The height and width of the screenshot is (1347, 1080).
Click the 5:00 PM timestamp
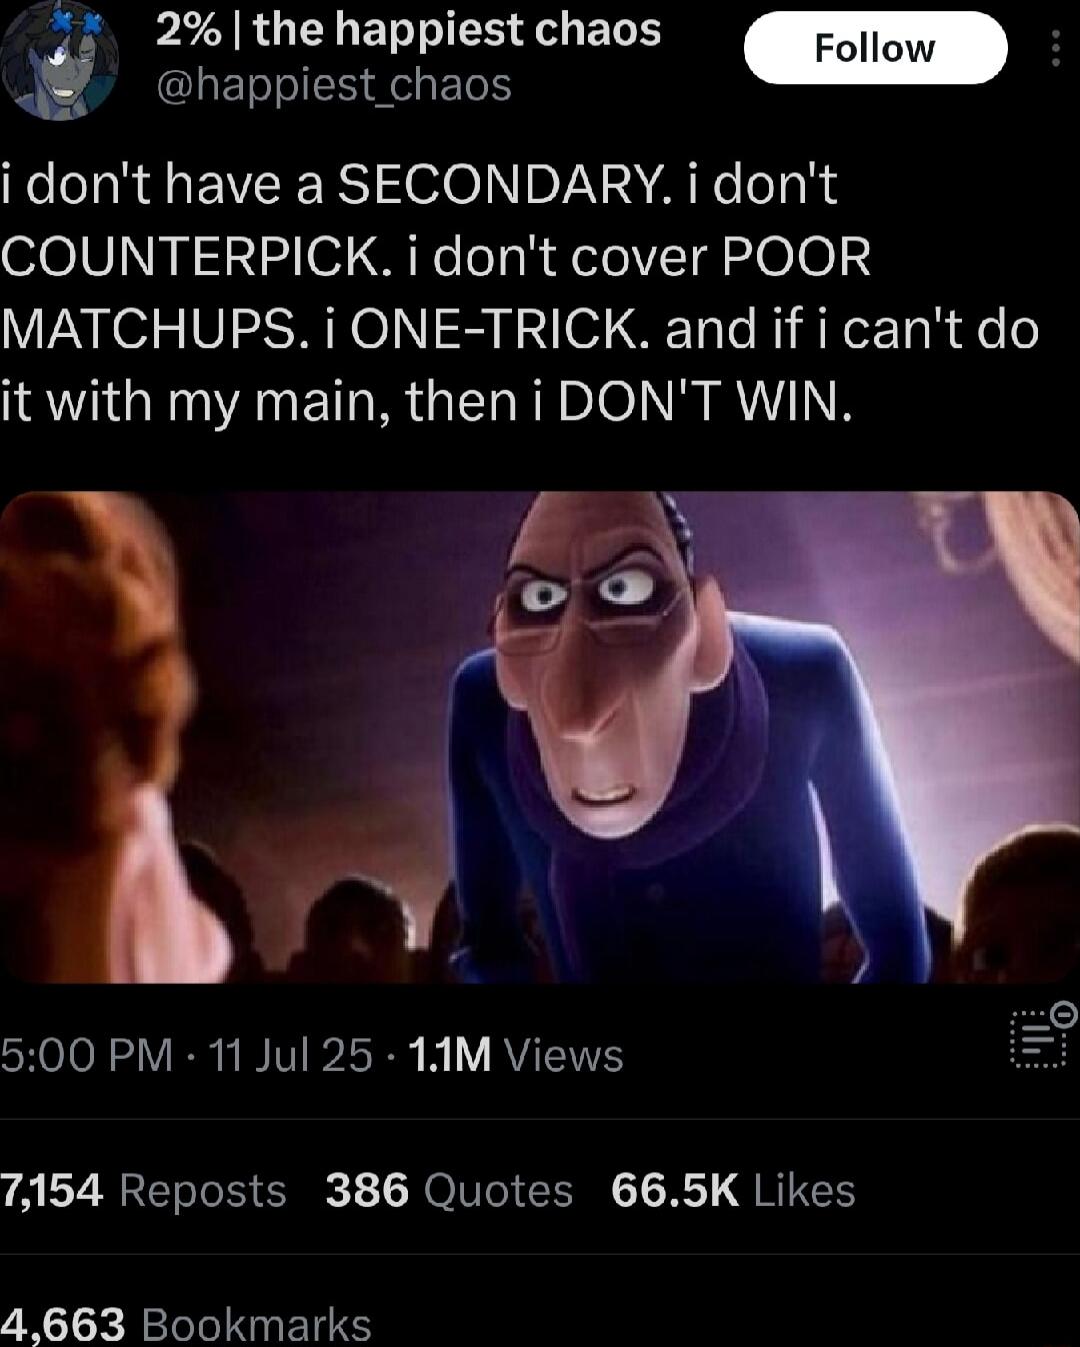tap(87, 1055)
